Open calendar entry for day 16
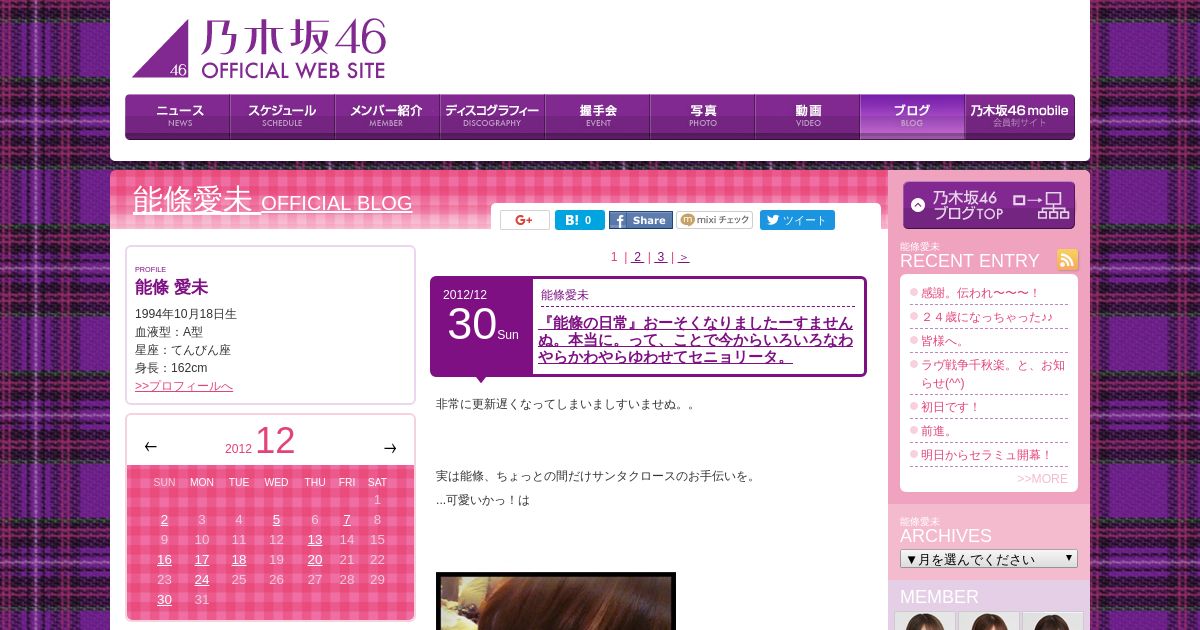1200x630 pixels. tap(164, 560)
